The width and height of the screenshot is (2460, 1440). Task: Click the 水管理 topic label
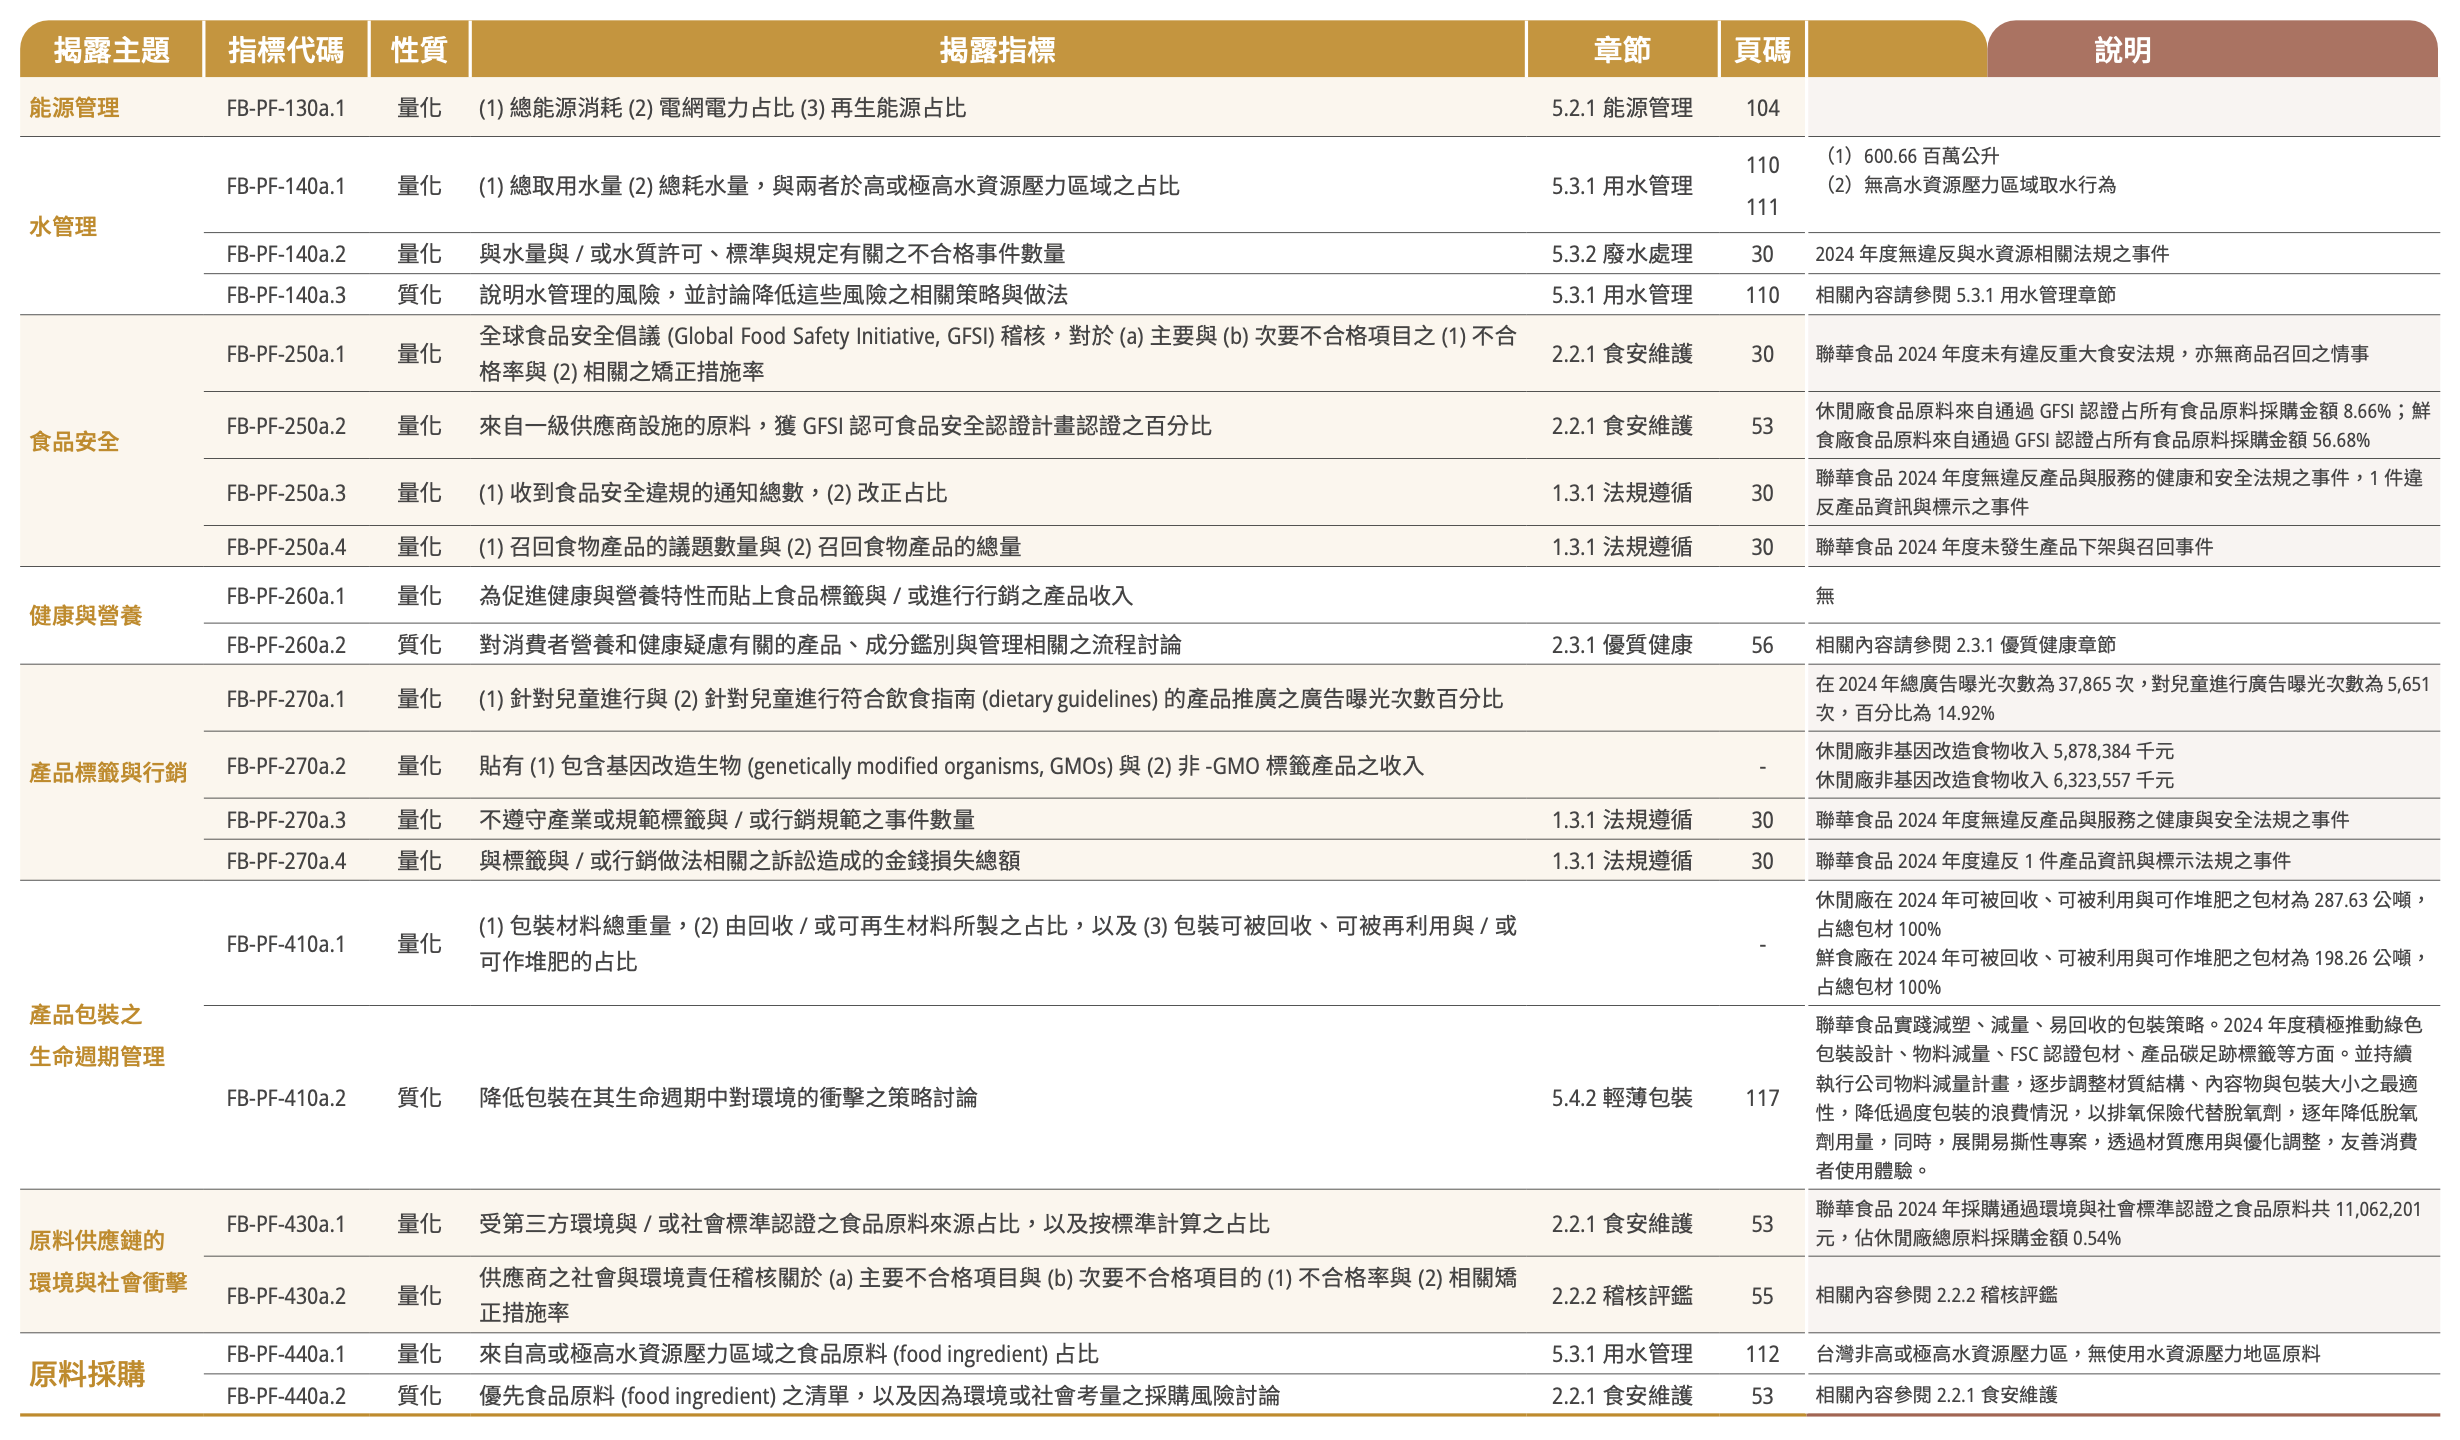coord(63,227)
